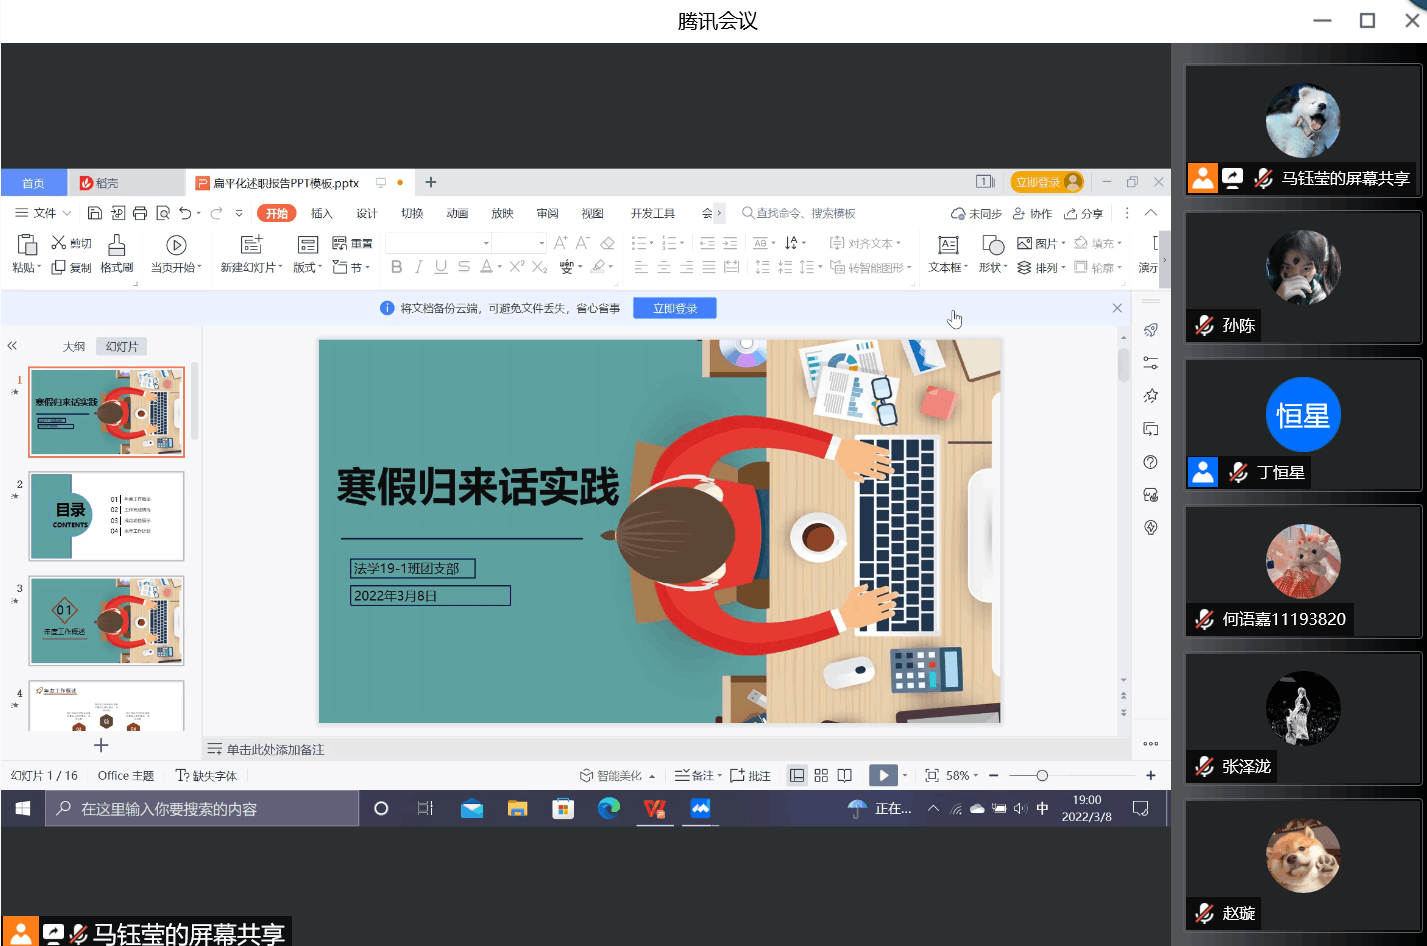Click the undo arrow icon
This screenshot has width=1427, height=946.
[185, 213]
